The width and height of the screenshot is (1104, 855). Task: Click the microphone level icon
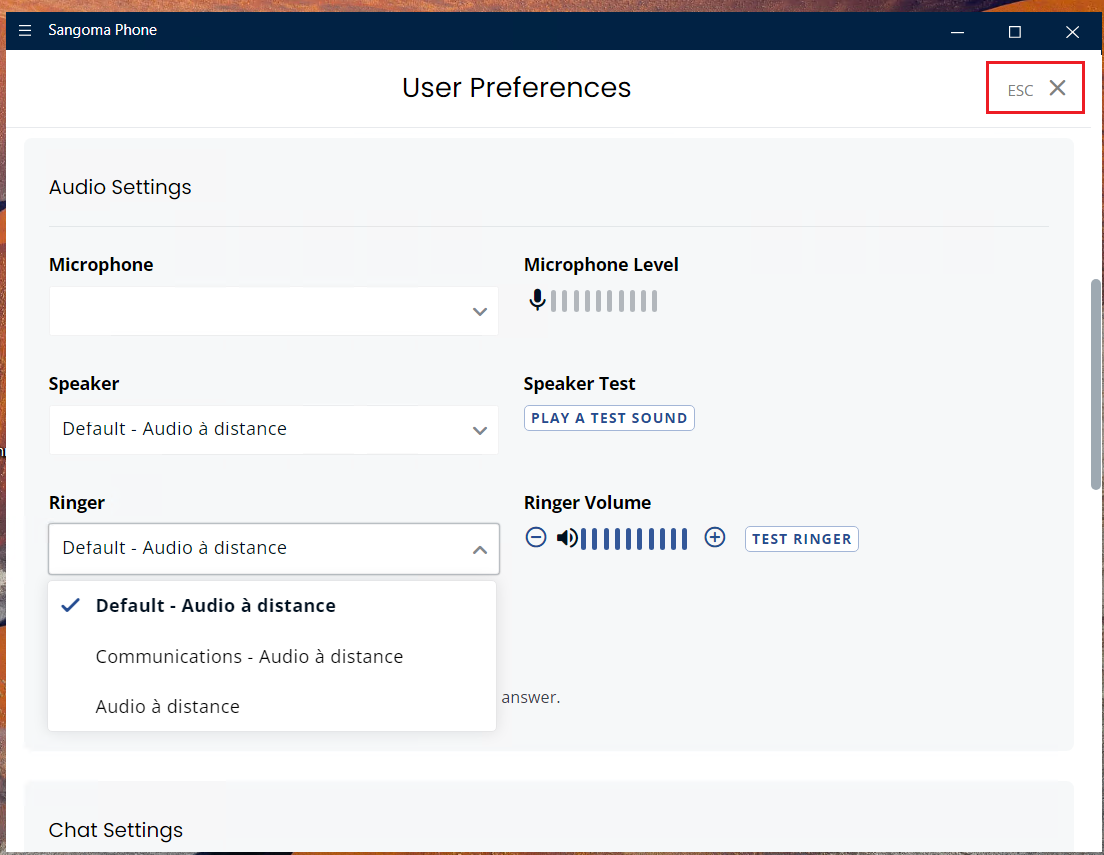click(x=537, y=300)
